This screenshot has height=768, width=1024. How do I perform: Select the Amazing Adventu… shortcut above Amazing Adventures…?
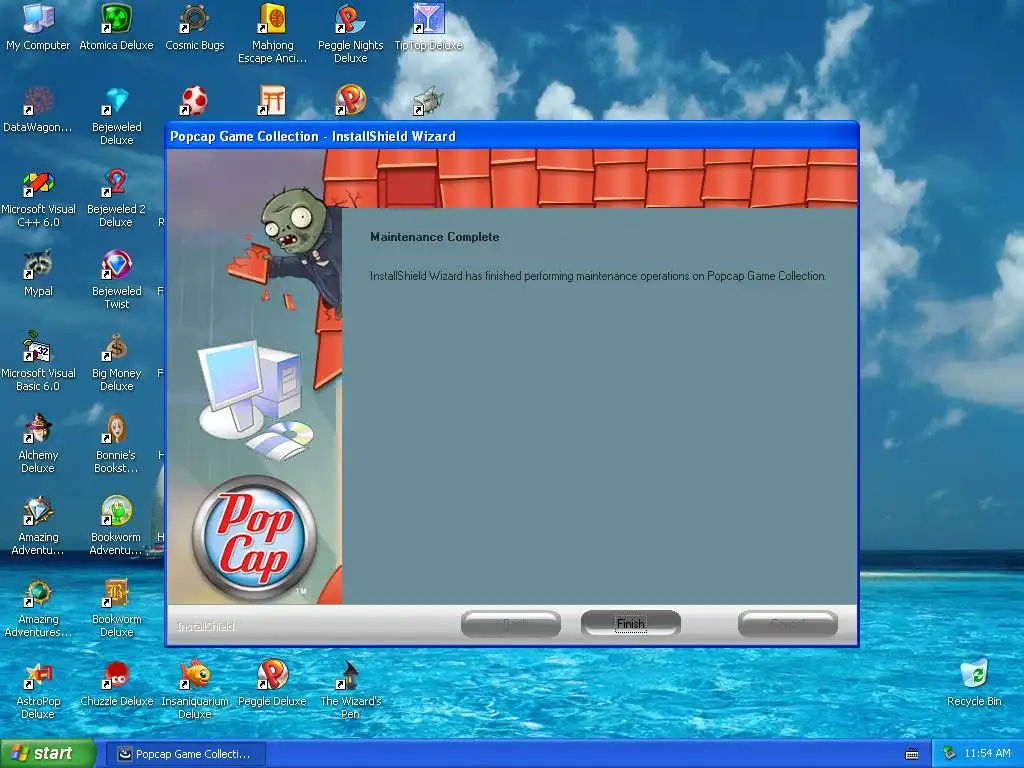(38, 526)
